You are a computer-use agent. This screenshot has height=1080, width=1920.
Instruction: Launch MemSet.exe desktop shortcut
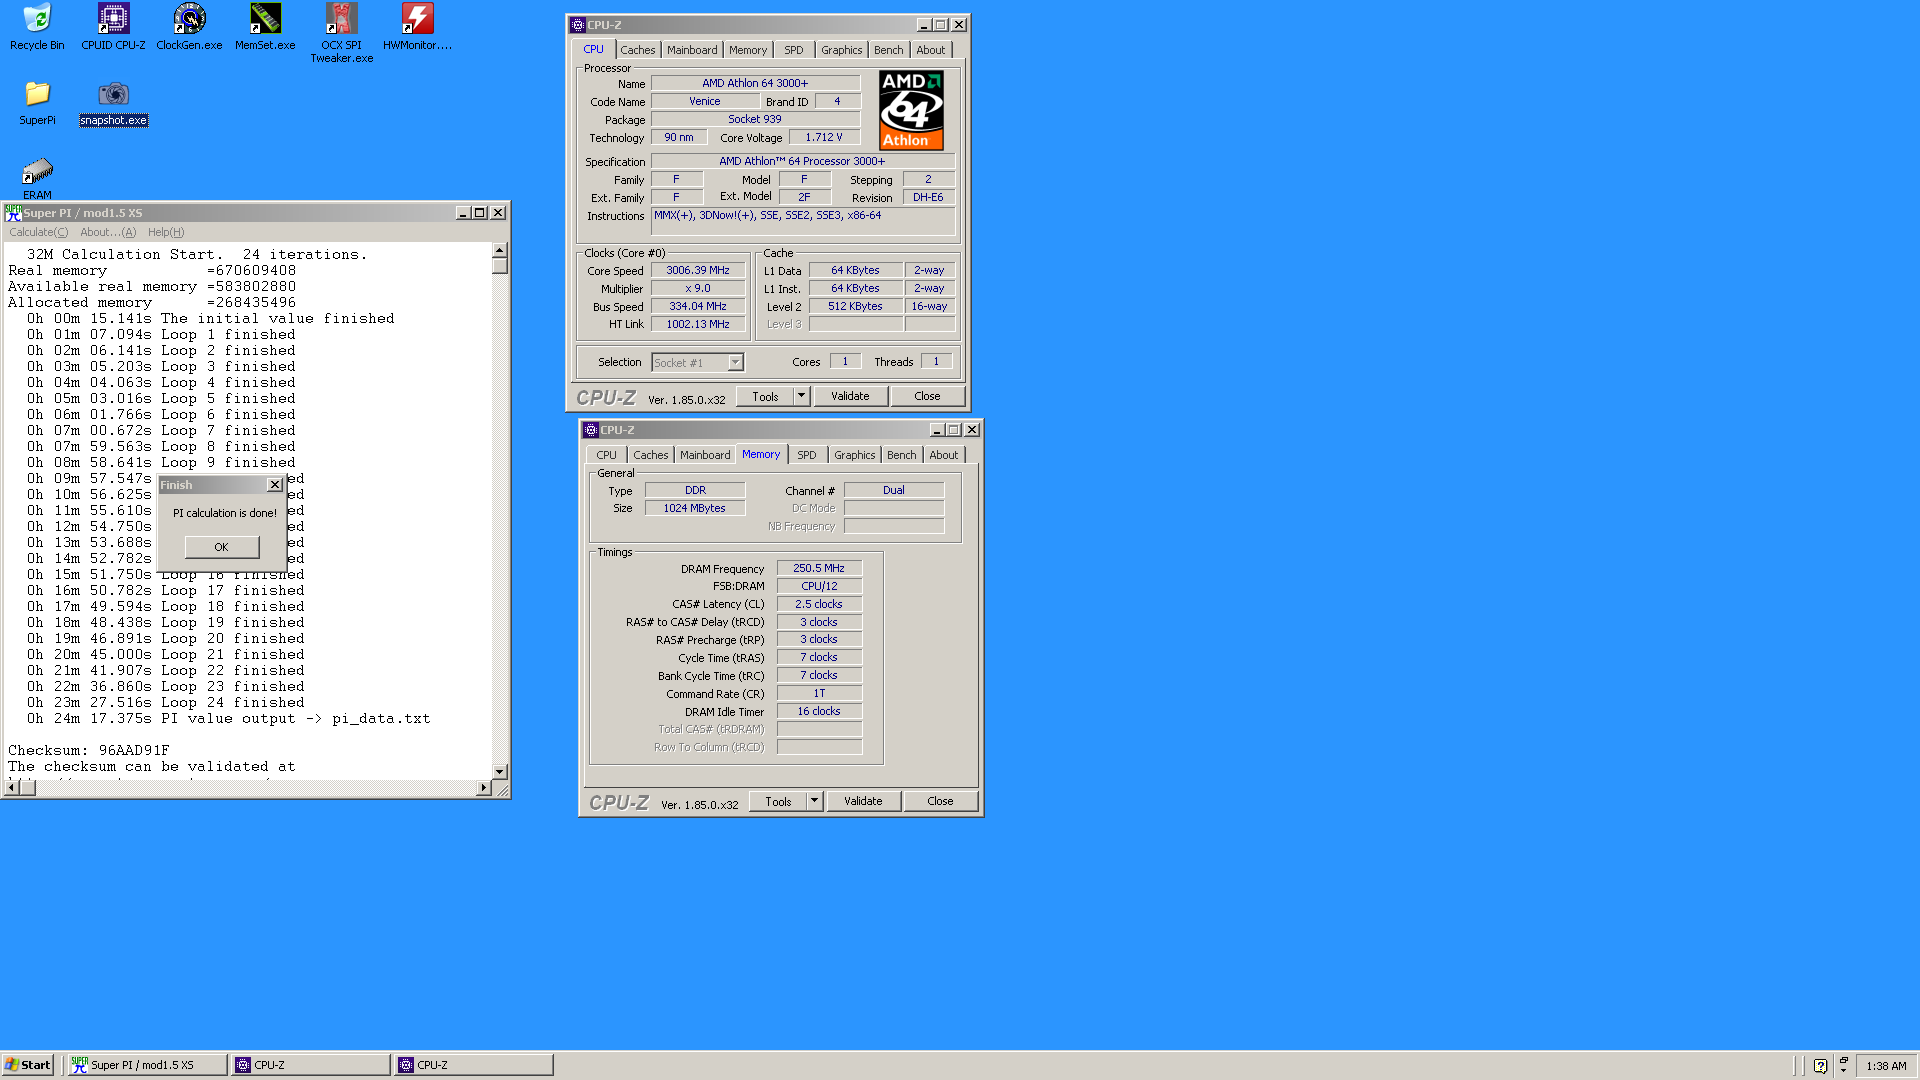[265, 27]
